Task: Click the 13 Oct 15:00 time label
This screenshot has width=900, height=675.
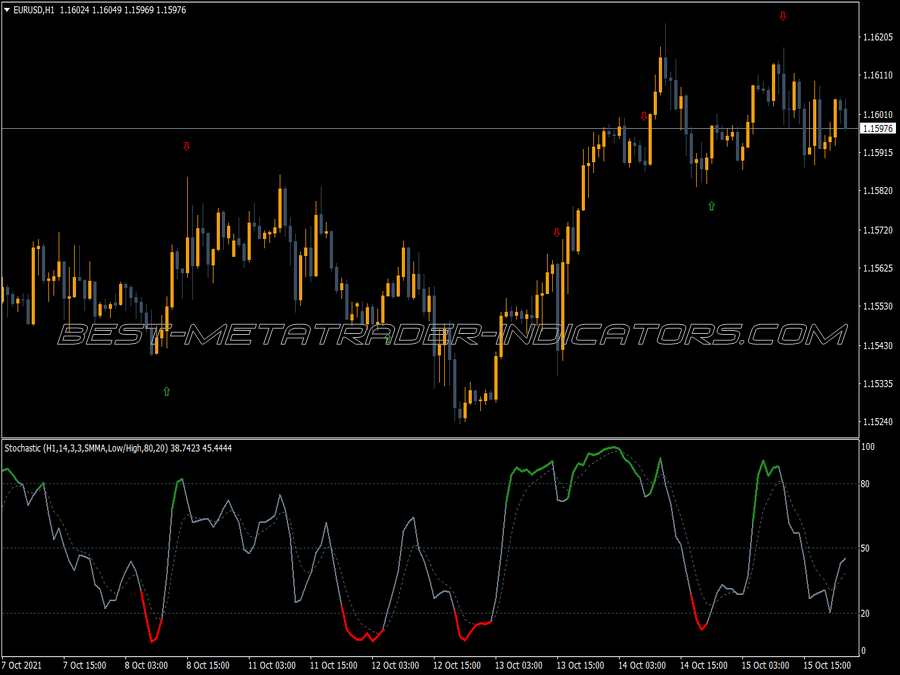Action: (x=580, y=666)
